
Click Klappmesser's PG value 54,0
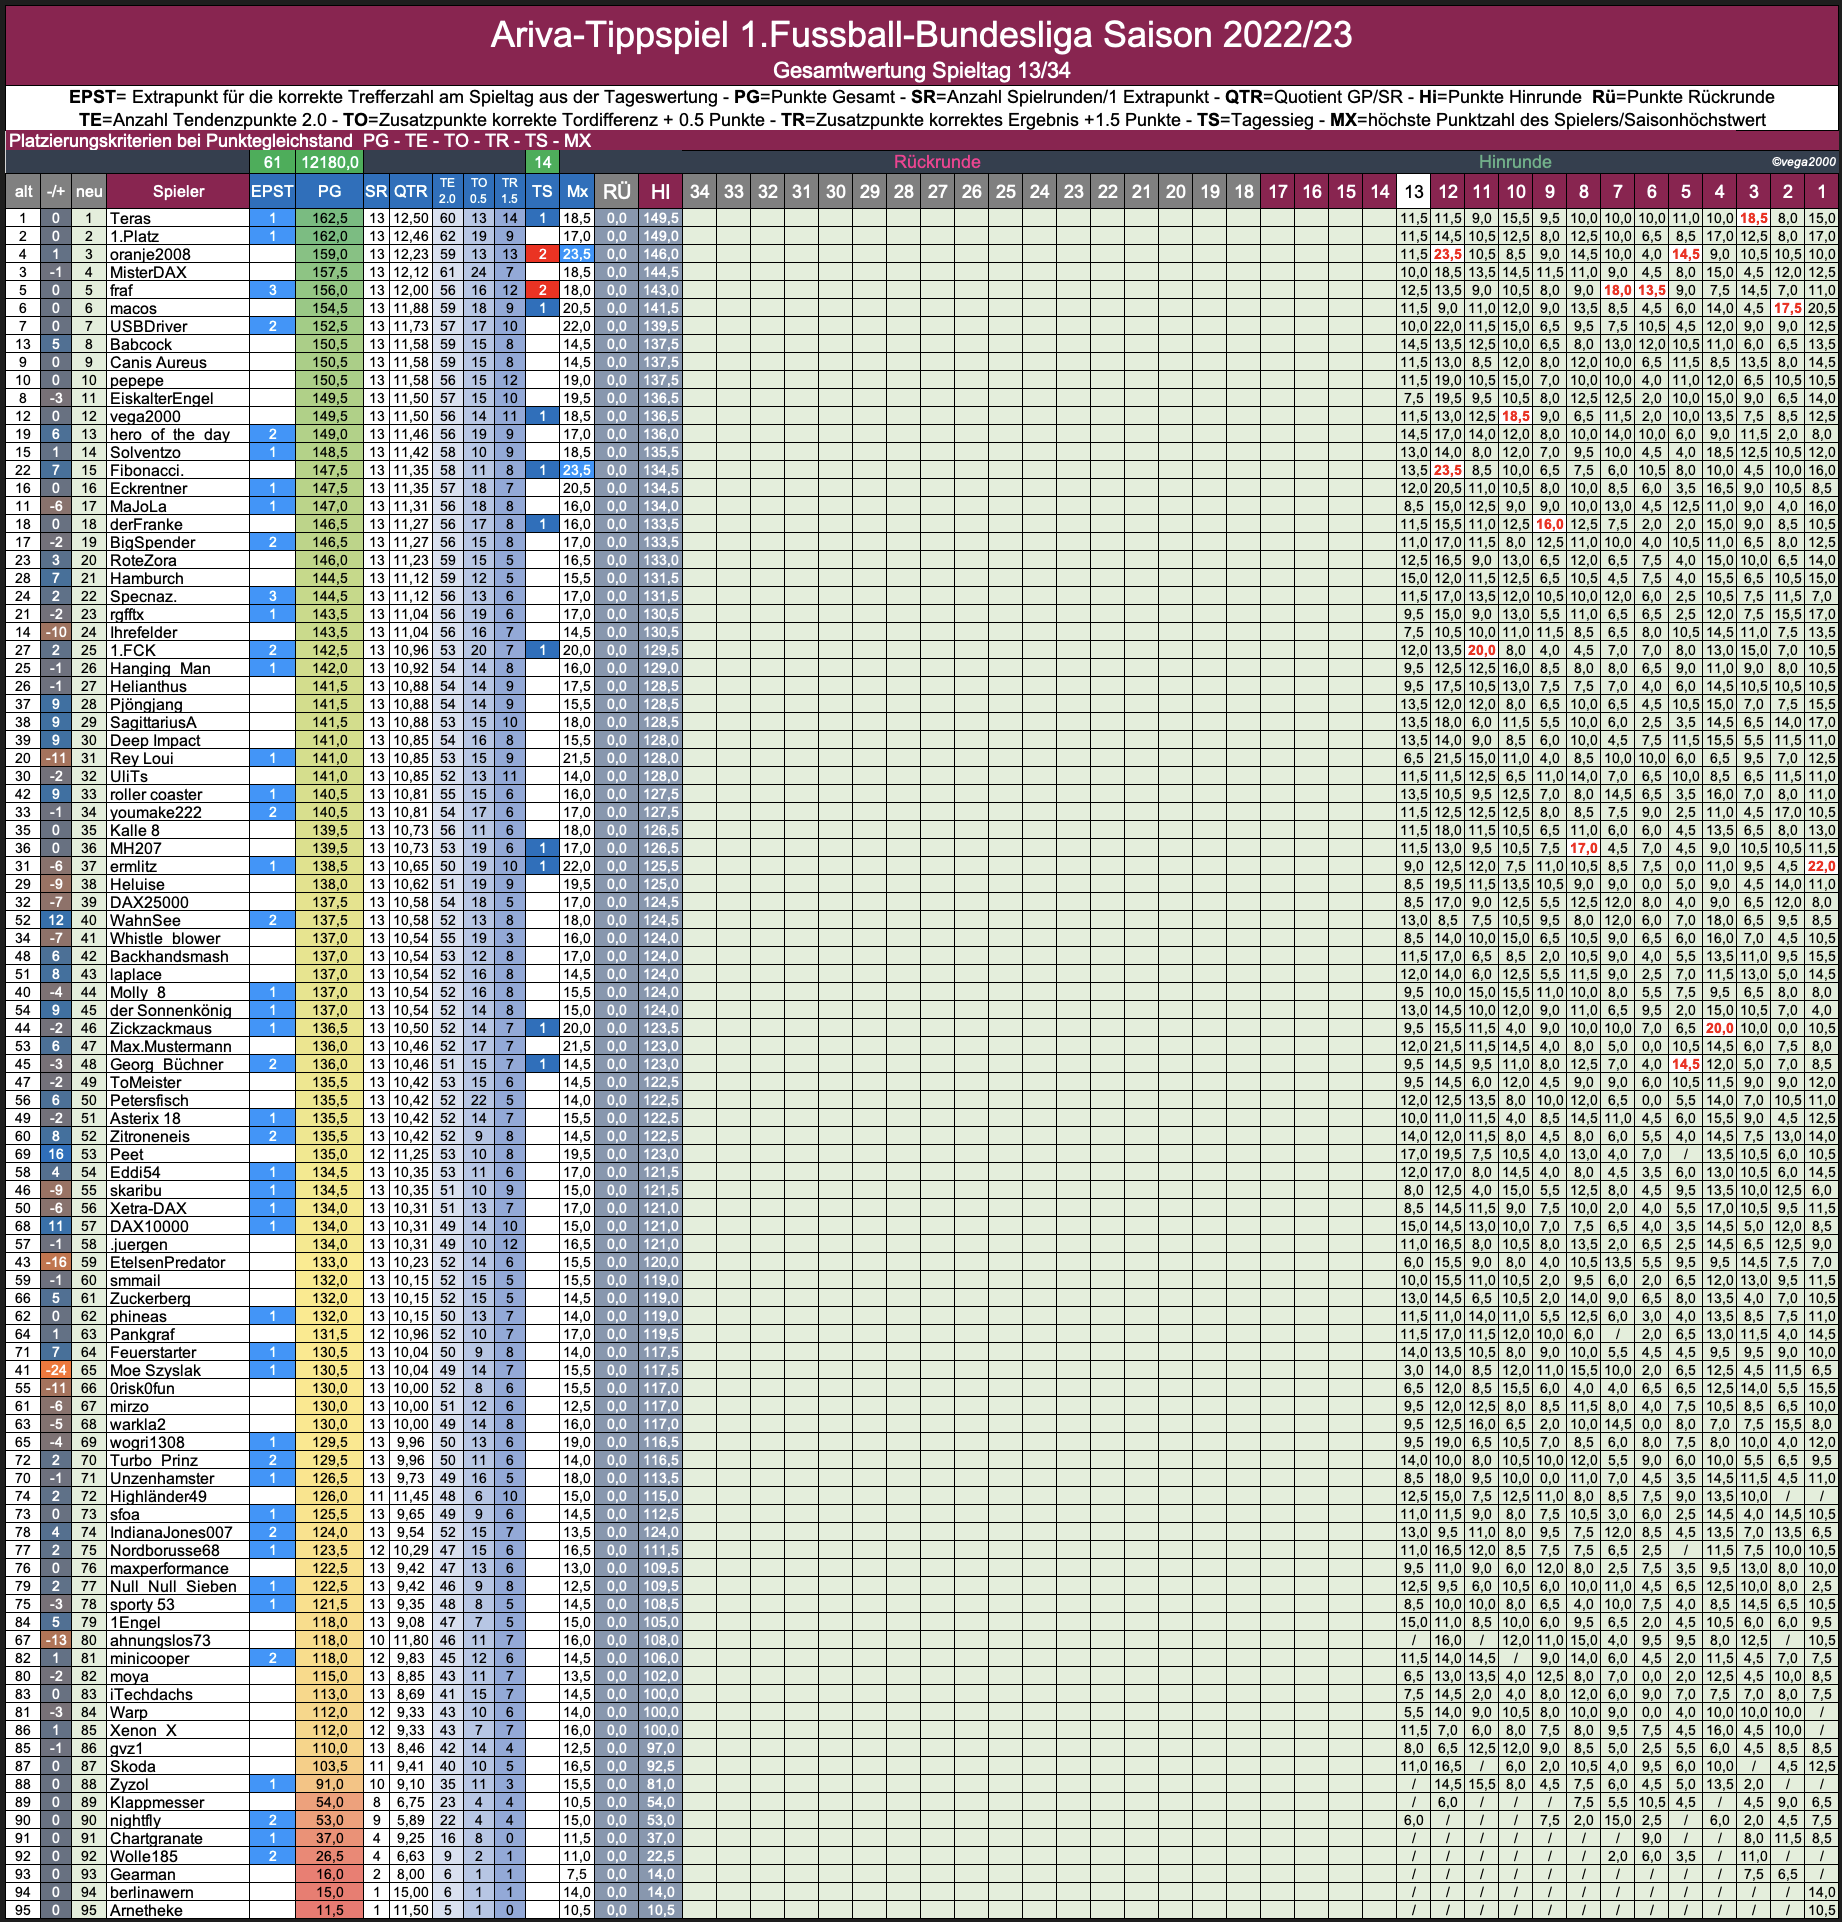329,1802
